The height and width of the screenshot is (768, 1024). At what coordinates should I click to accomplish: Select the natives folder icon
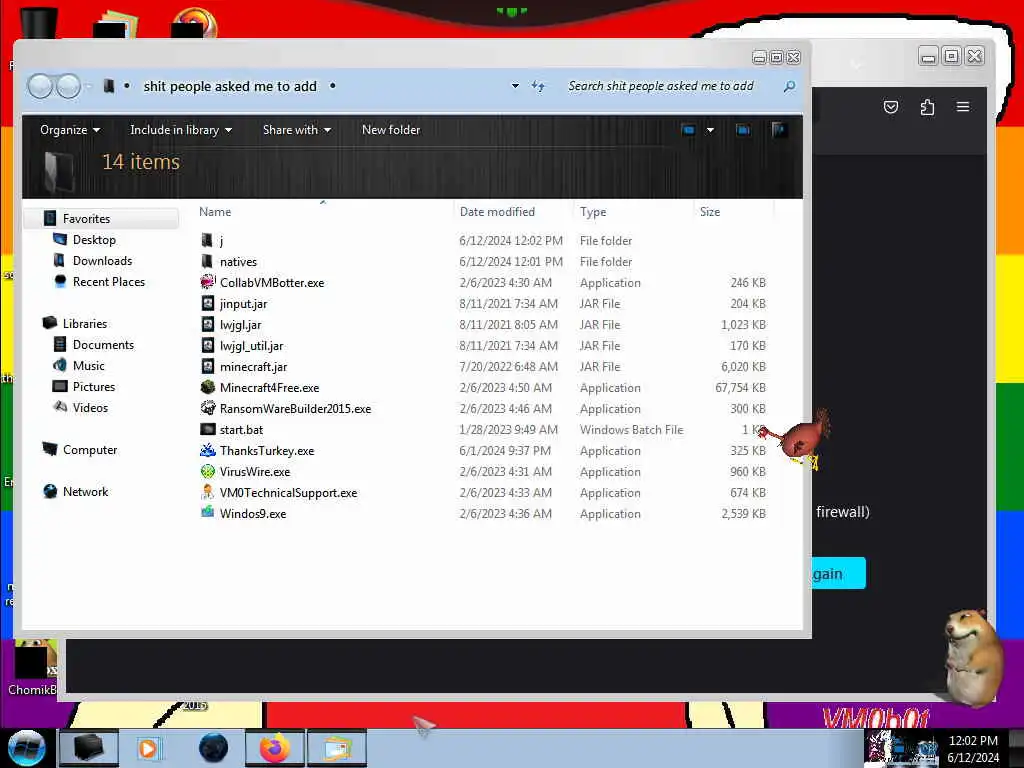(207, 261)
